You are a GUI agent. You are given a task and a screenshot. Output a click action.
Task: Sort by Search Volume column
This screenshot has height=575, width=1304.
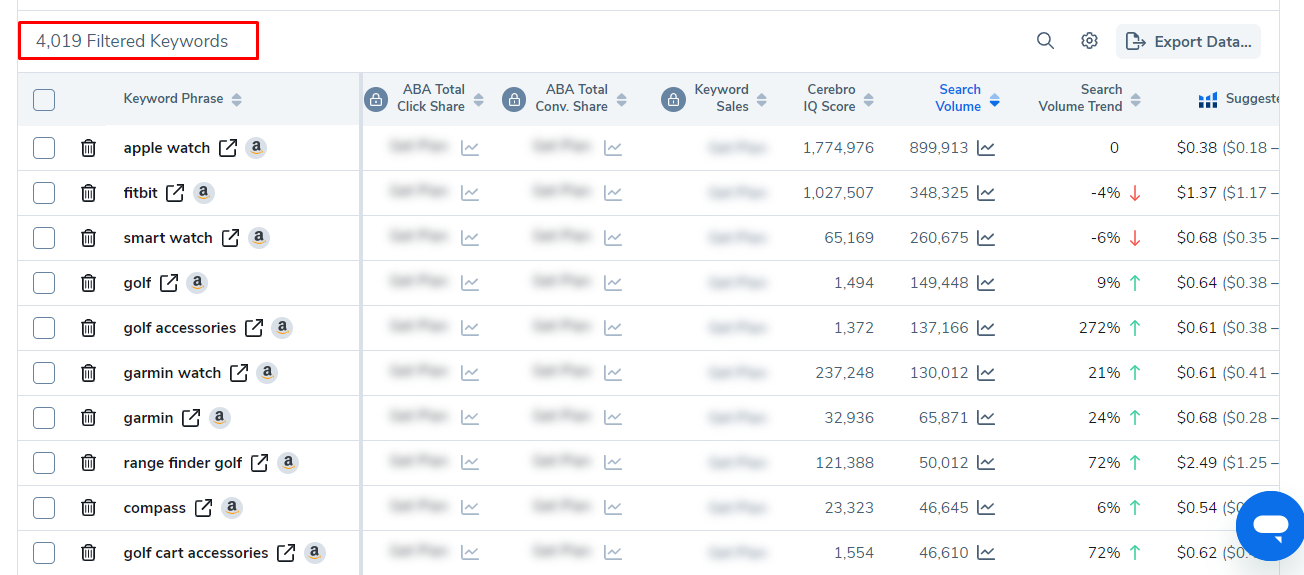click(994, 100)
